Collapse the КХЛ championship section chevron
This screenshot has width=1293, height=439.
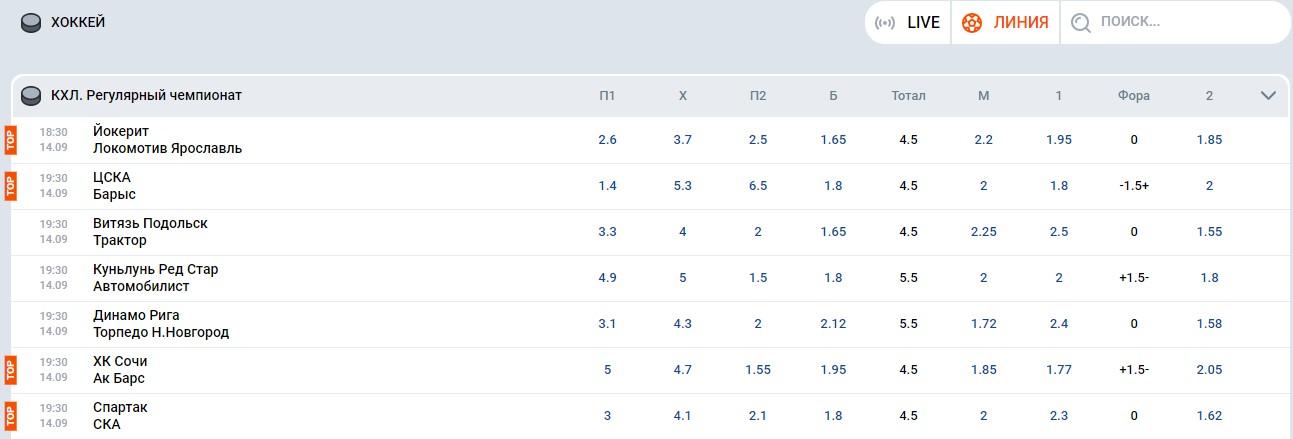tap(1268, 96)
